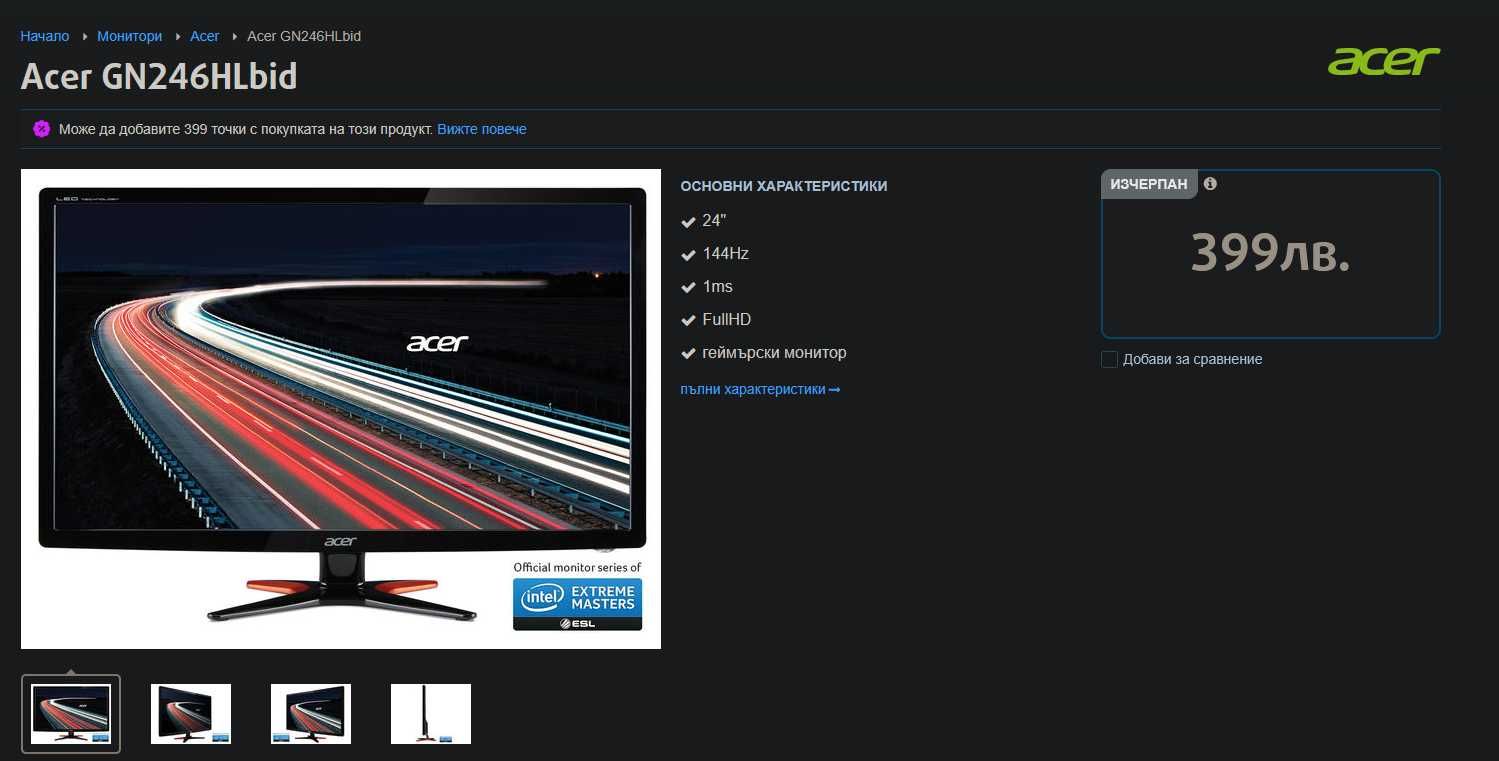Select the second monitor thumbnail
The width and height of the screenshot is (1499, 761).
pos(191,714)
